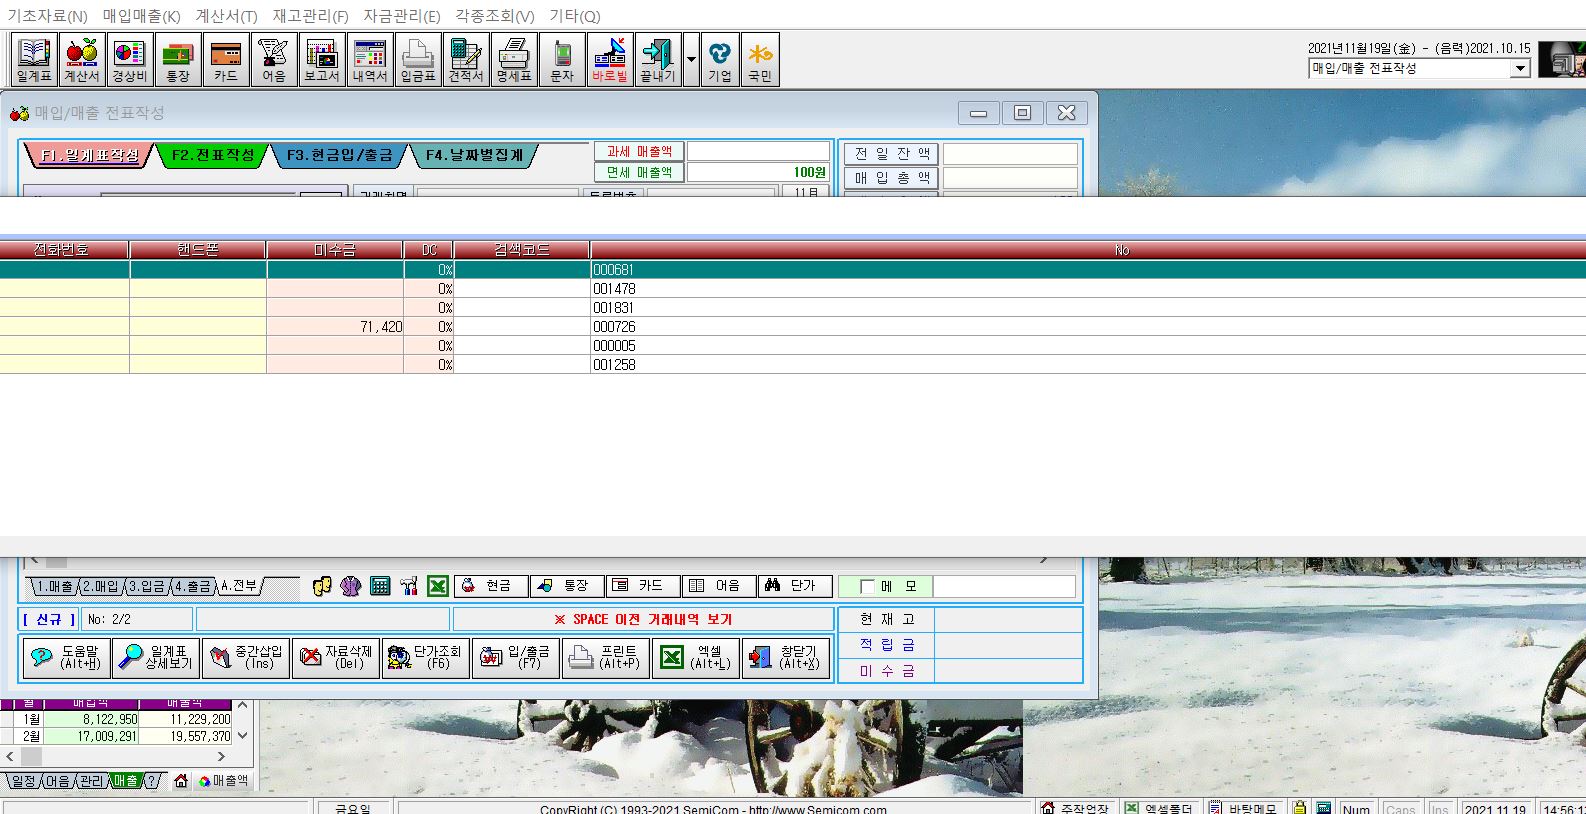
Task: Open the 일계표 toolbar icon
Action: (34, 60)
